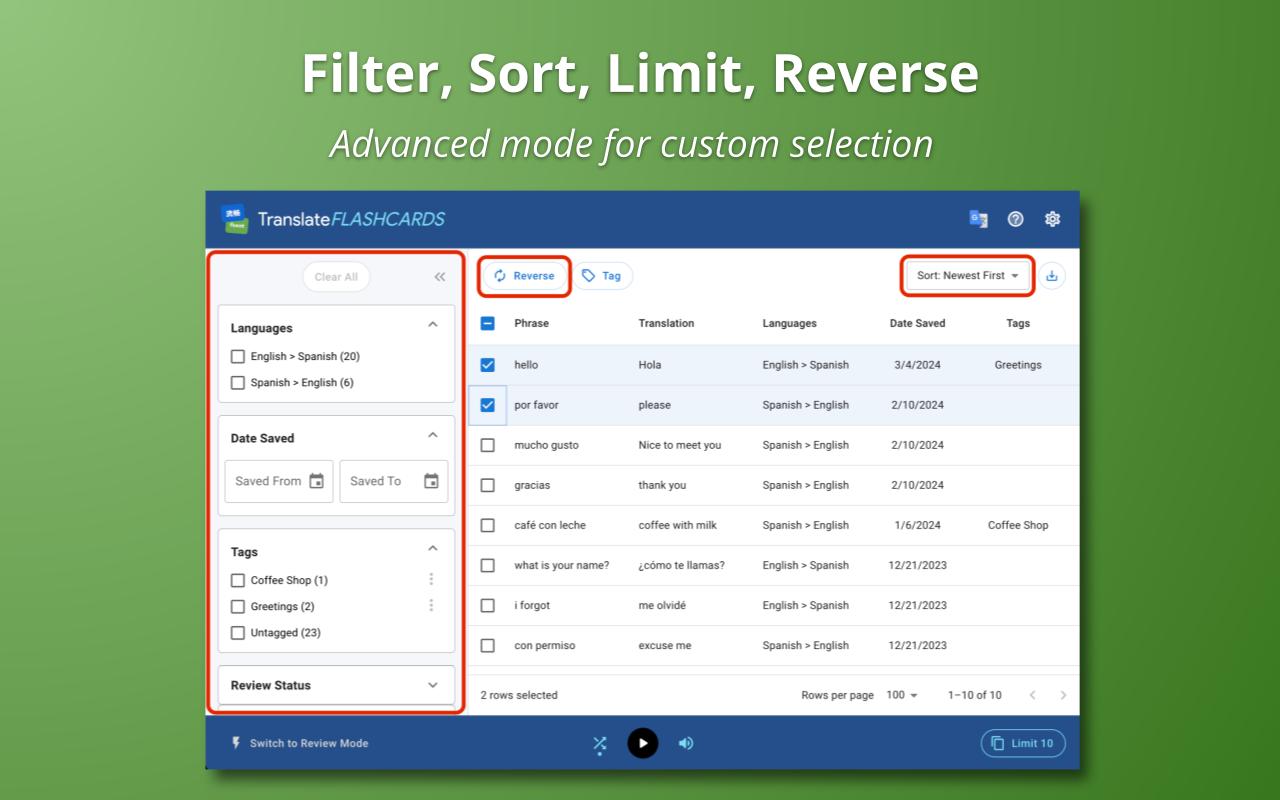1280x800 pixels.
Task: Click the Phrase column header
Action: [x=531, y=323]
